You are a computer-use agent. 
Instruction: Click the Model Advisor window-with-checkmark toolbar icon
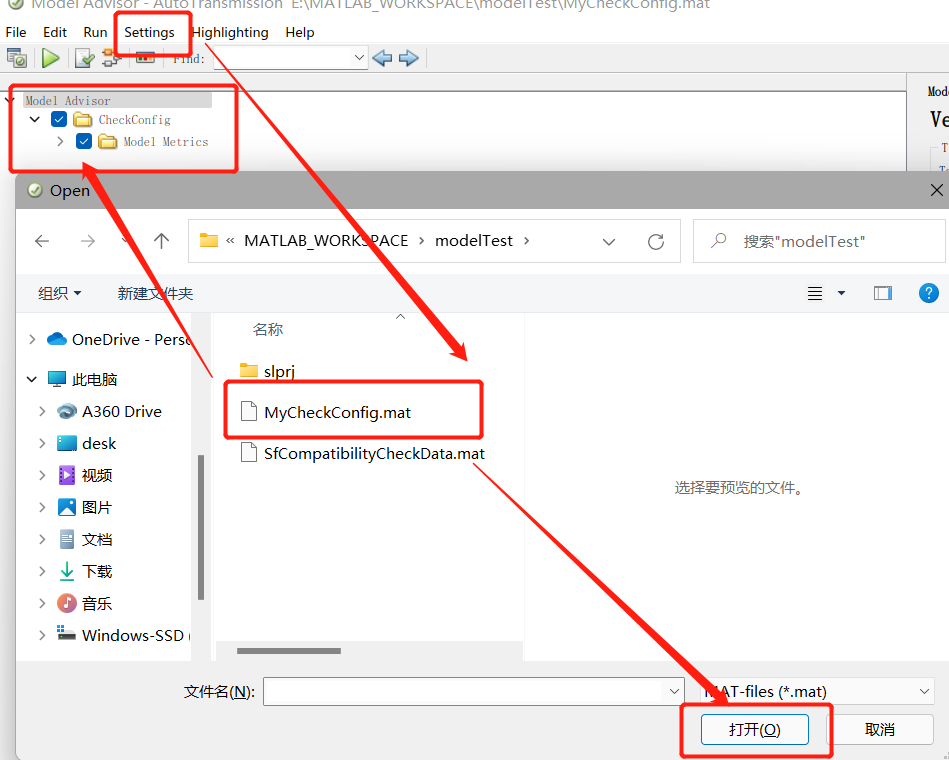[x=17, y=58]
